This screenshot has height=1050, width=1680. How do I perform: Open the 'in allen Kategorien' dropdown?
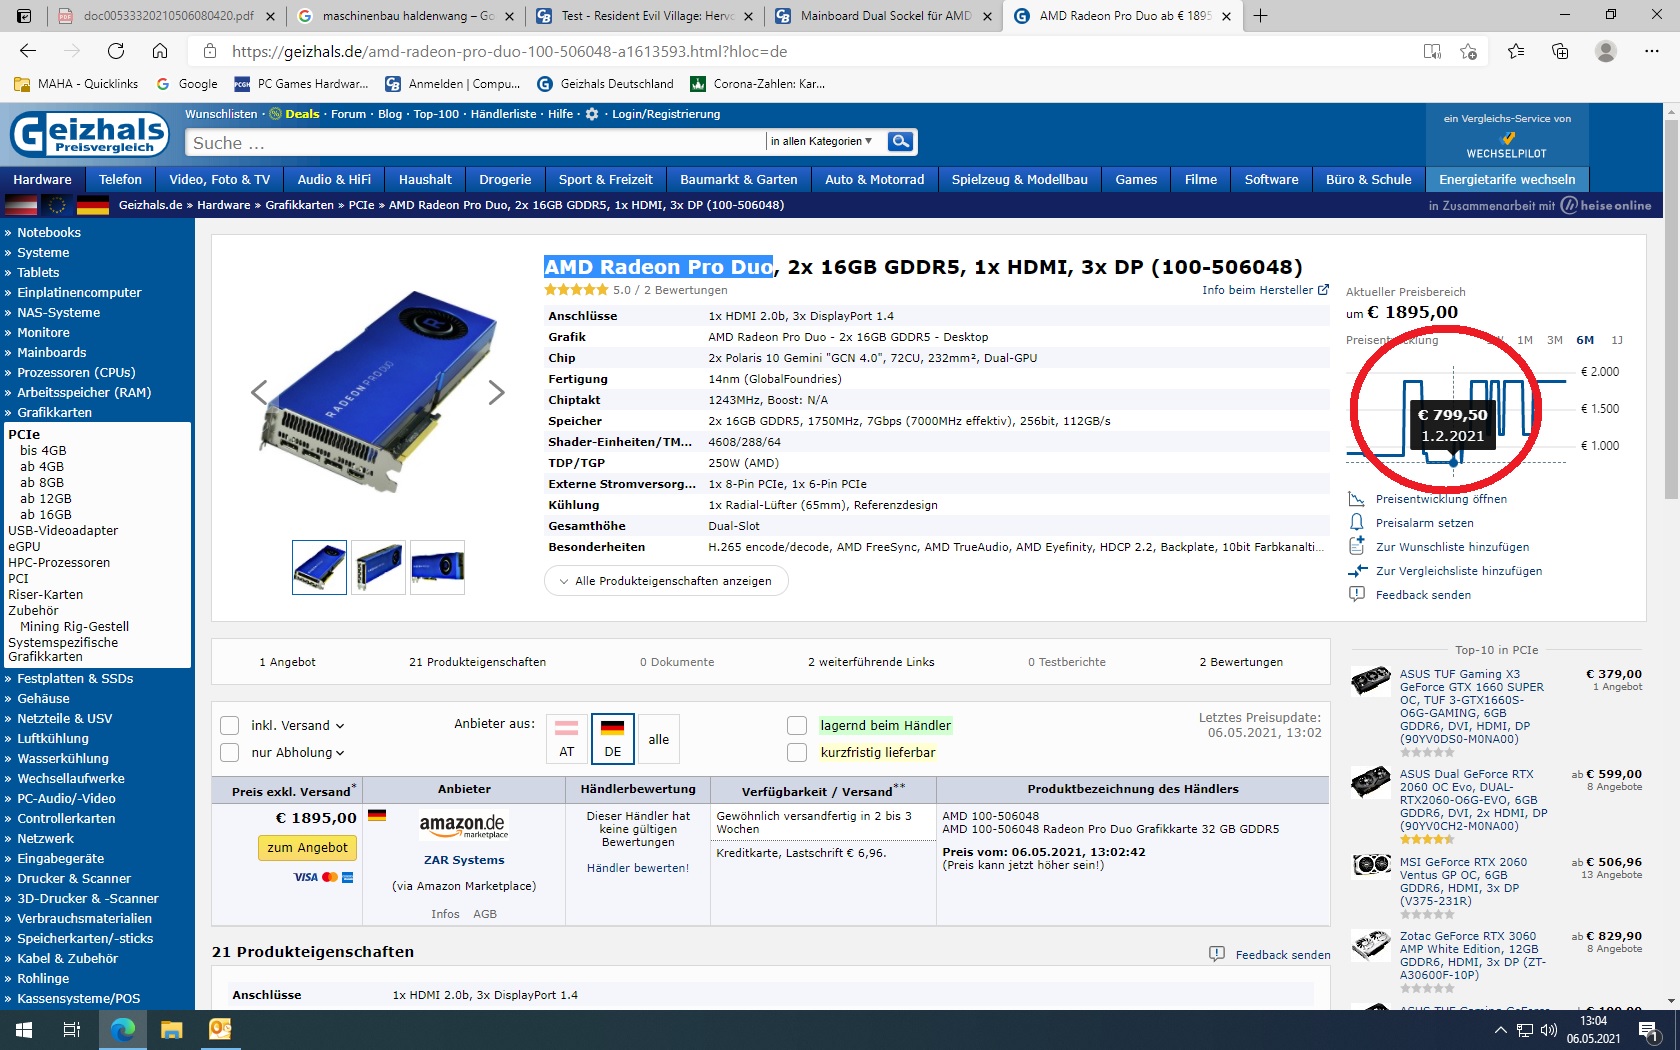821,142
